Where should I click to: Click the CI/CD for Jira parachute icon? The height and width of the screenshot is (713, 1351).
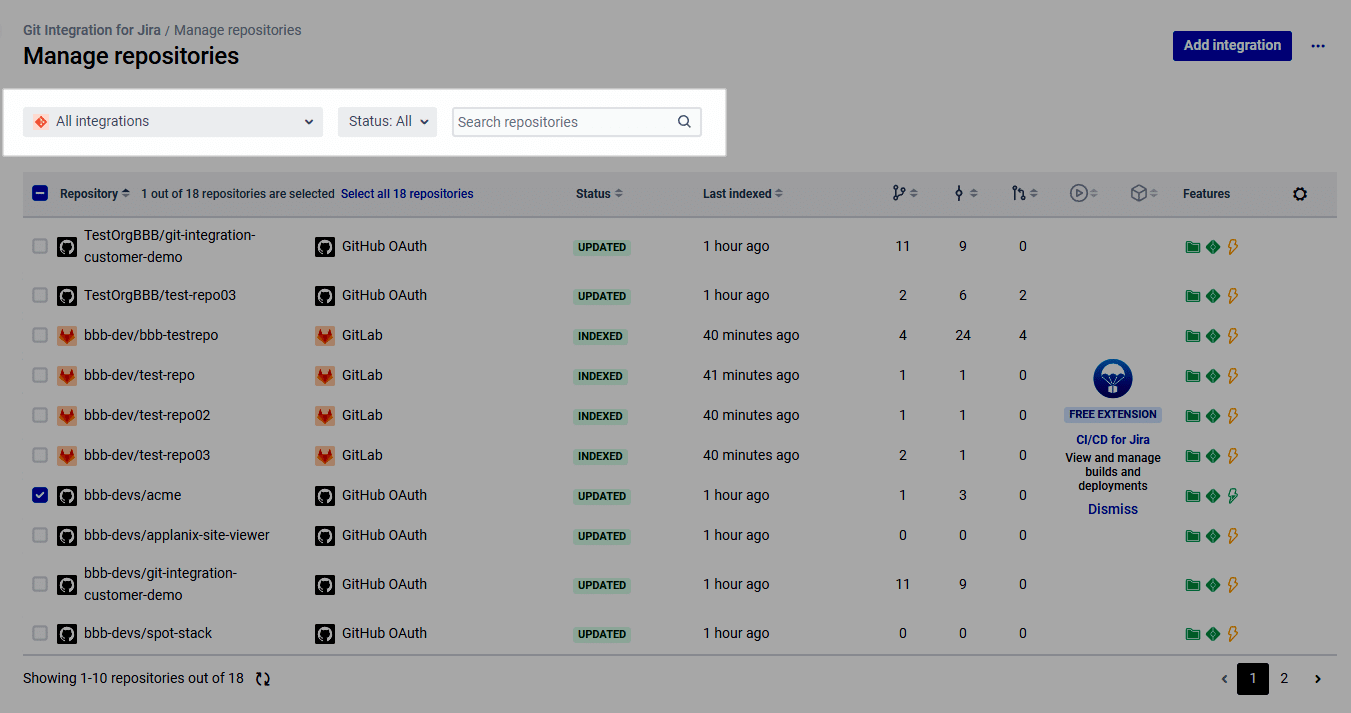[x=1113, y=379]
